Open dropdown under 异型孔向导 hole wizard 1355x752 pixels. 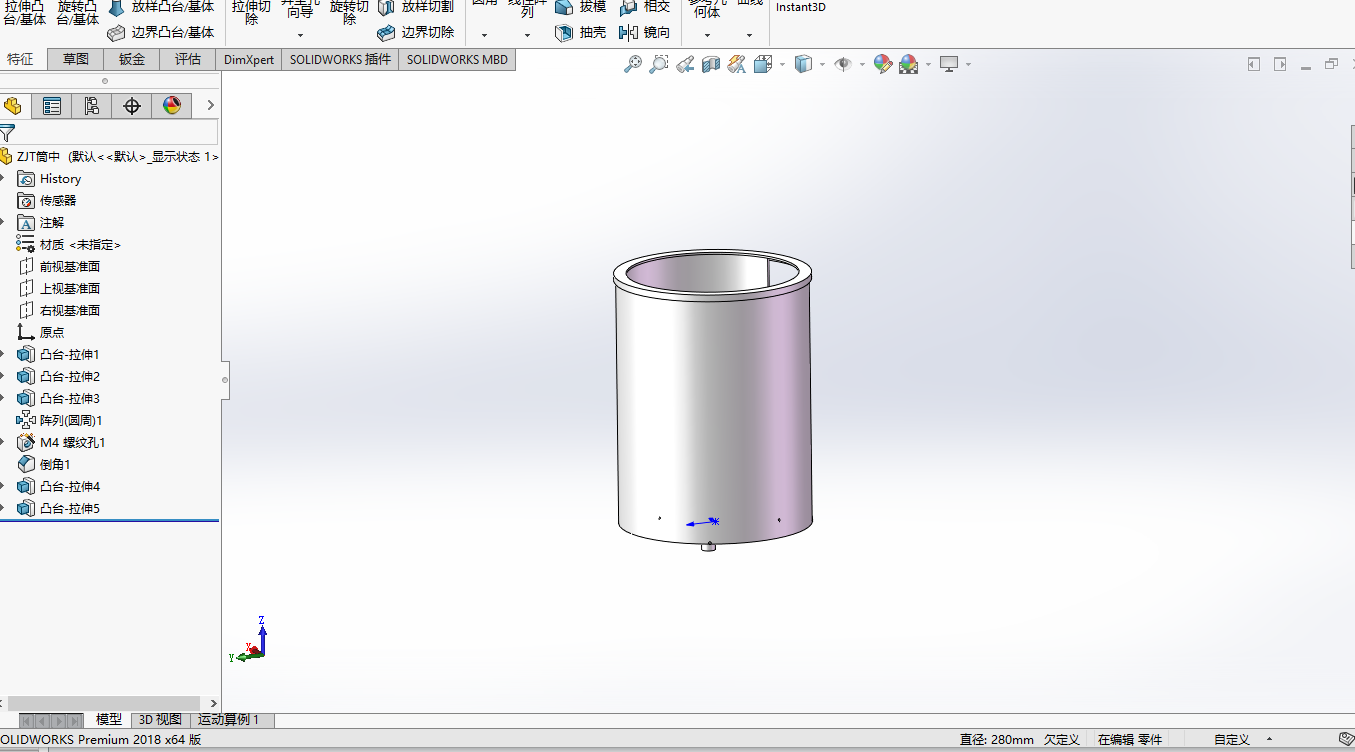click(x=300, y=35)
